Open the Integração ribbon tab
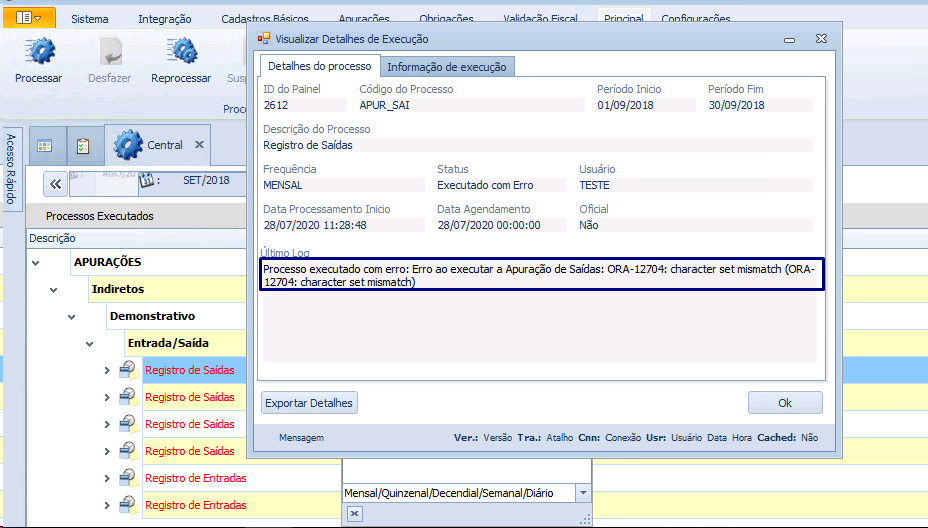This screenshot has width=928, height=528. pyautogui.click(x=165, y=19)
